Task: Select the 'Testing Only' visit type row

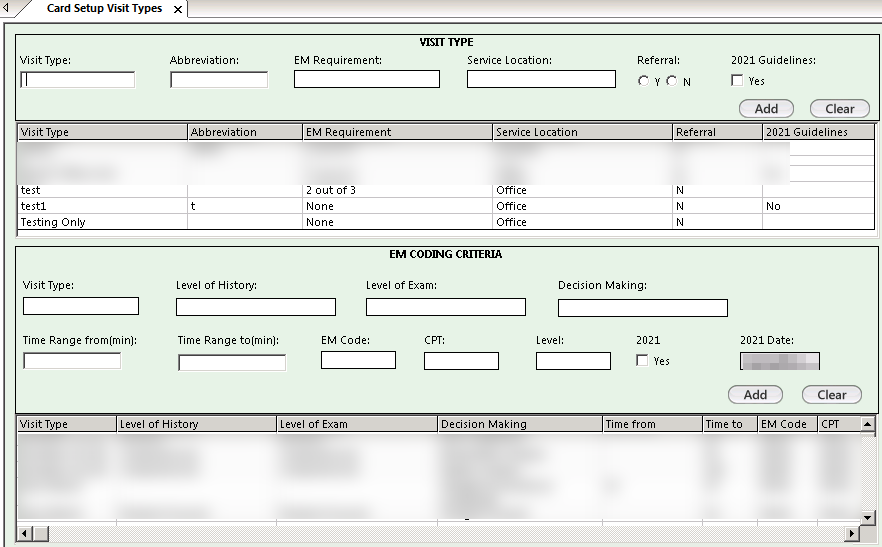Action: tap(446, 222)
